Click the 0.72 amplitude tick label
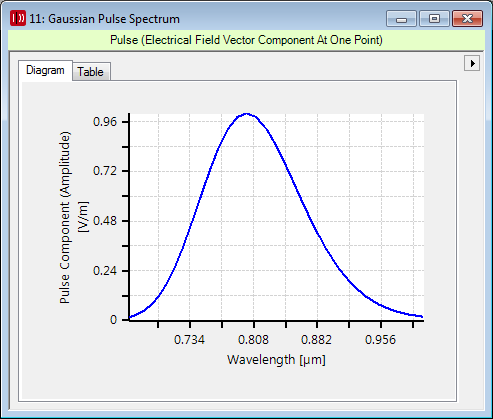 (105, 171)
